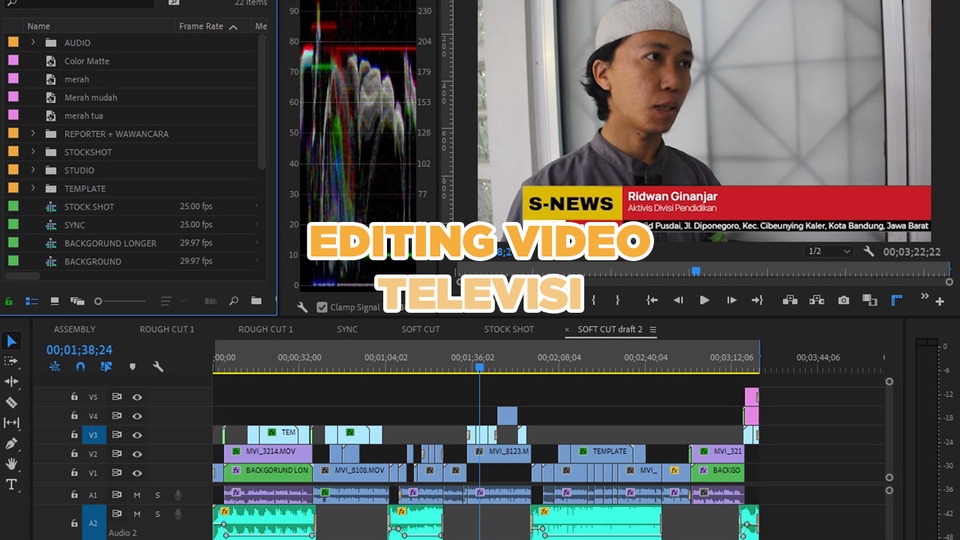Adjust Project panel thumbnail zoom slider
Image resolution: width=960 pixels, height=540 pixels.
(x=120, y=301)
